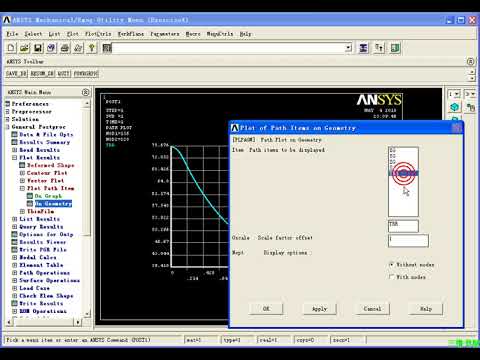
Task: Select the Without nodes radio option
Action: [x=392, y=265]
